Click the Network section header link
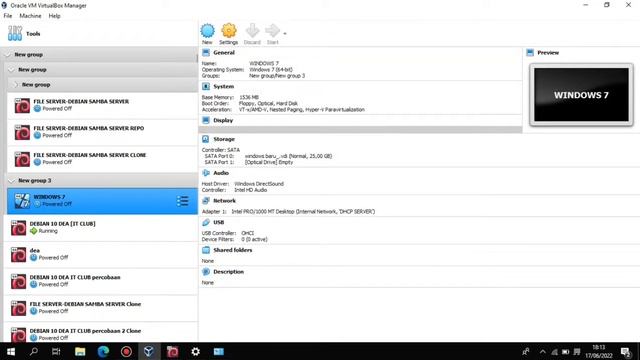The image size is (640, 360). pos(224,201)
